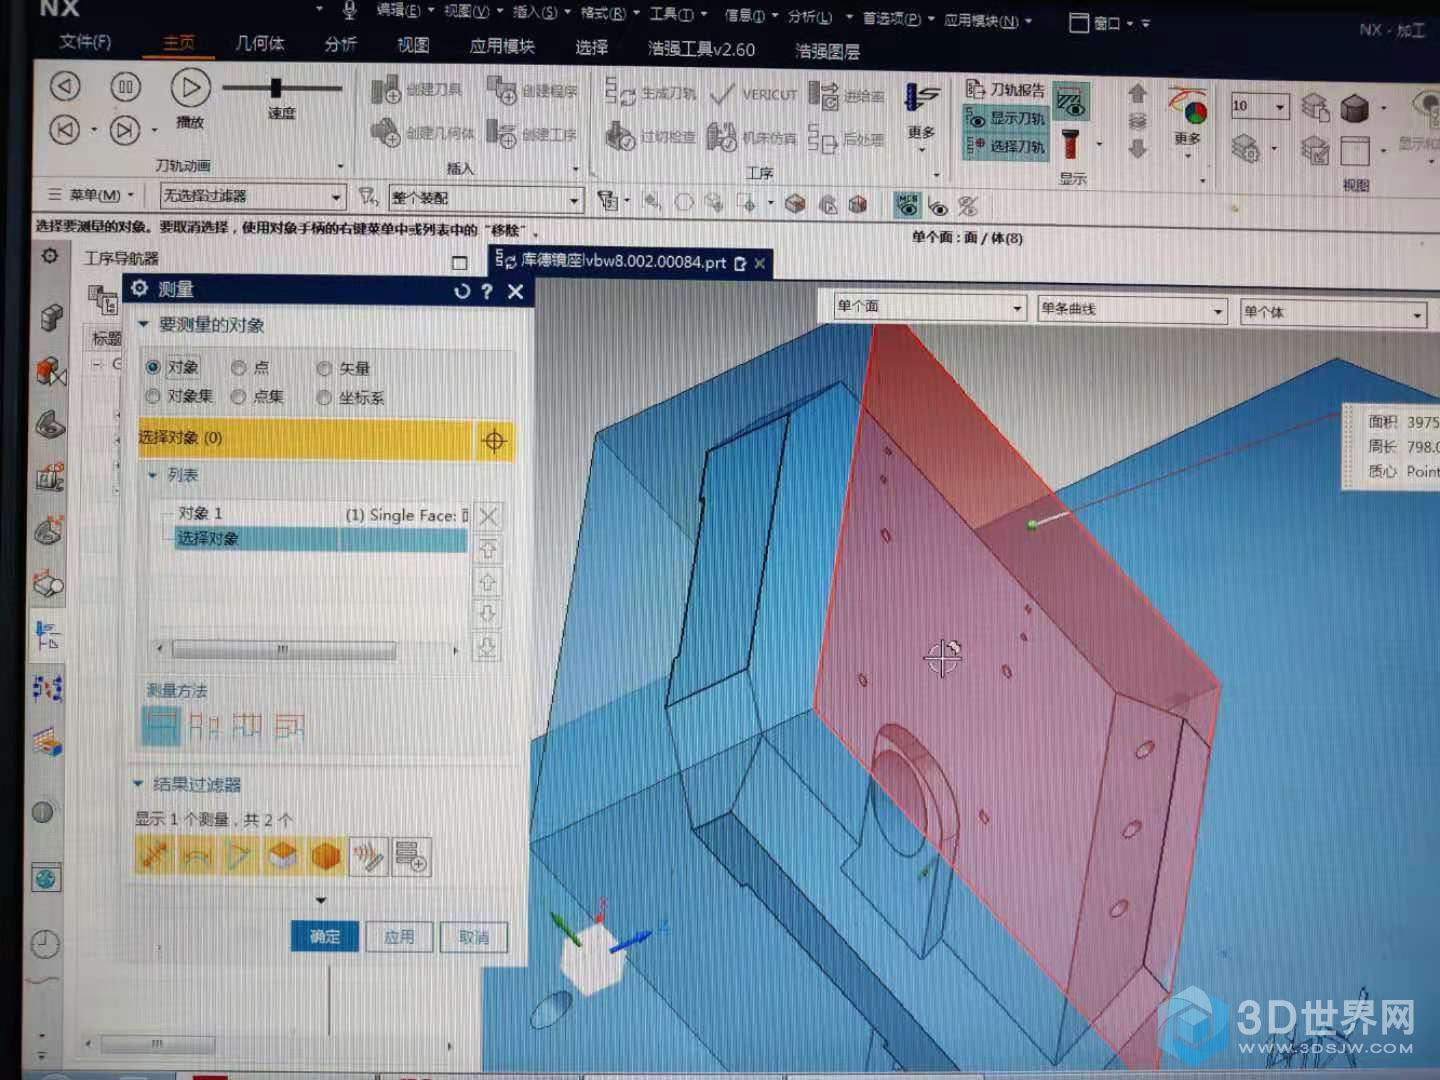
Task: Step back one toolpath move
Action: pos(65,86)
